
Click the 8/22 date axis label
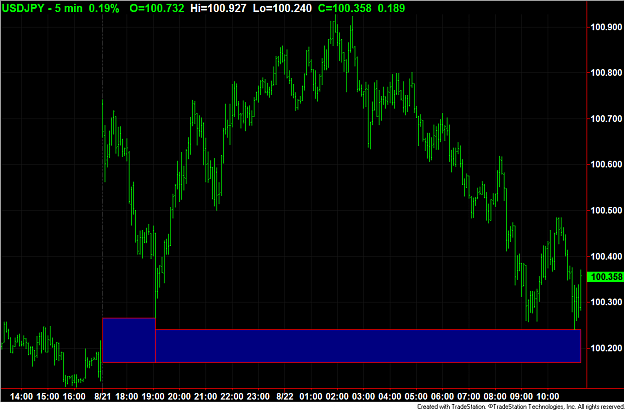coord(285,397)
